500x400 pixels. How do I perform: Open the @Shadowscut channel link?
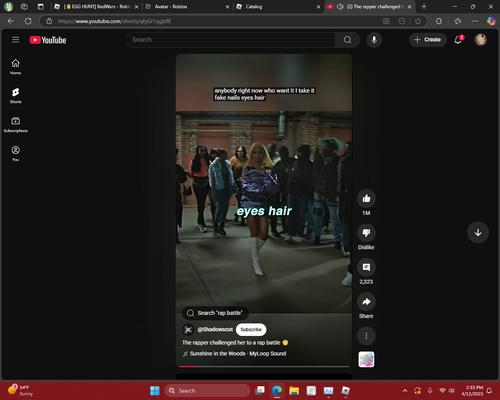point(215,330)
